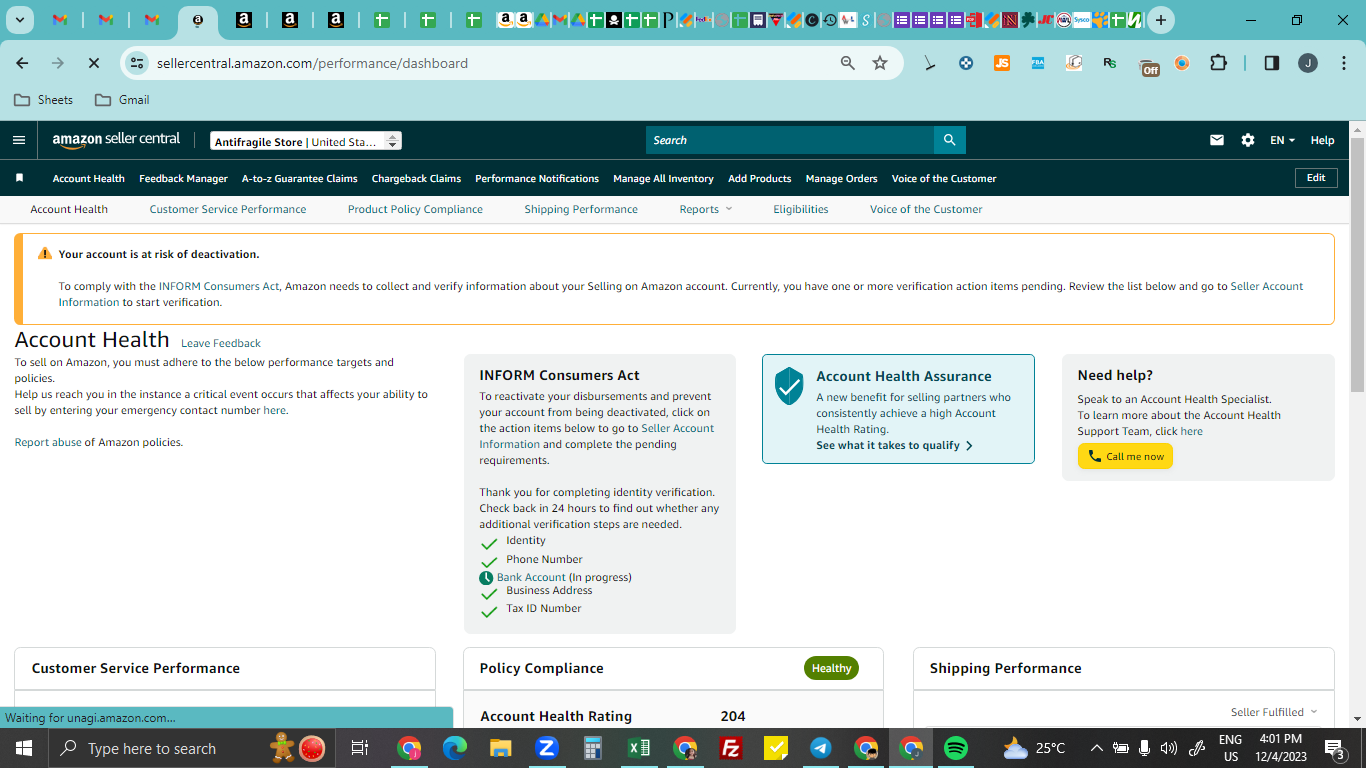1366x768 pixels.
Task: Open the Seller Fulfilled dropdown
Action: click(x=1274, y=712)
